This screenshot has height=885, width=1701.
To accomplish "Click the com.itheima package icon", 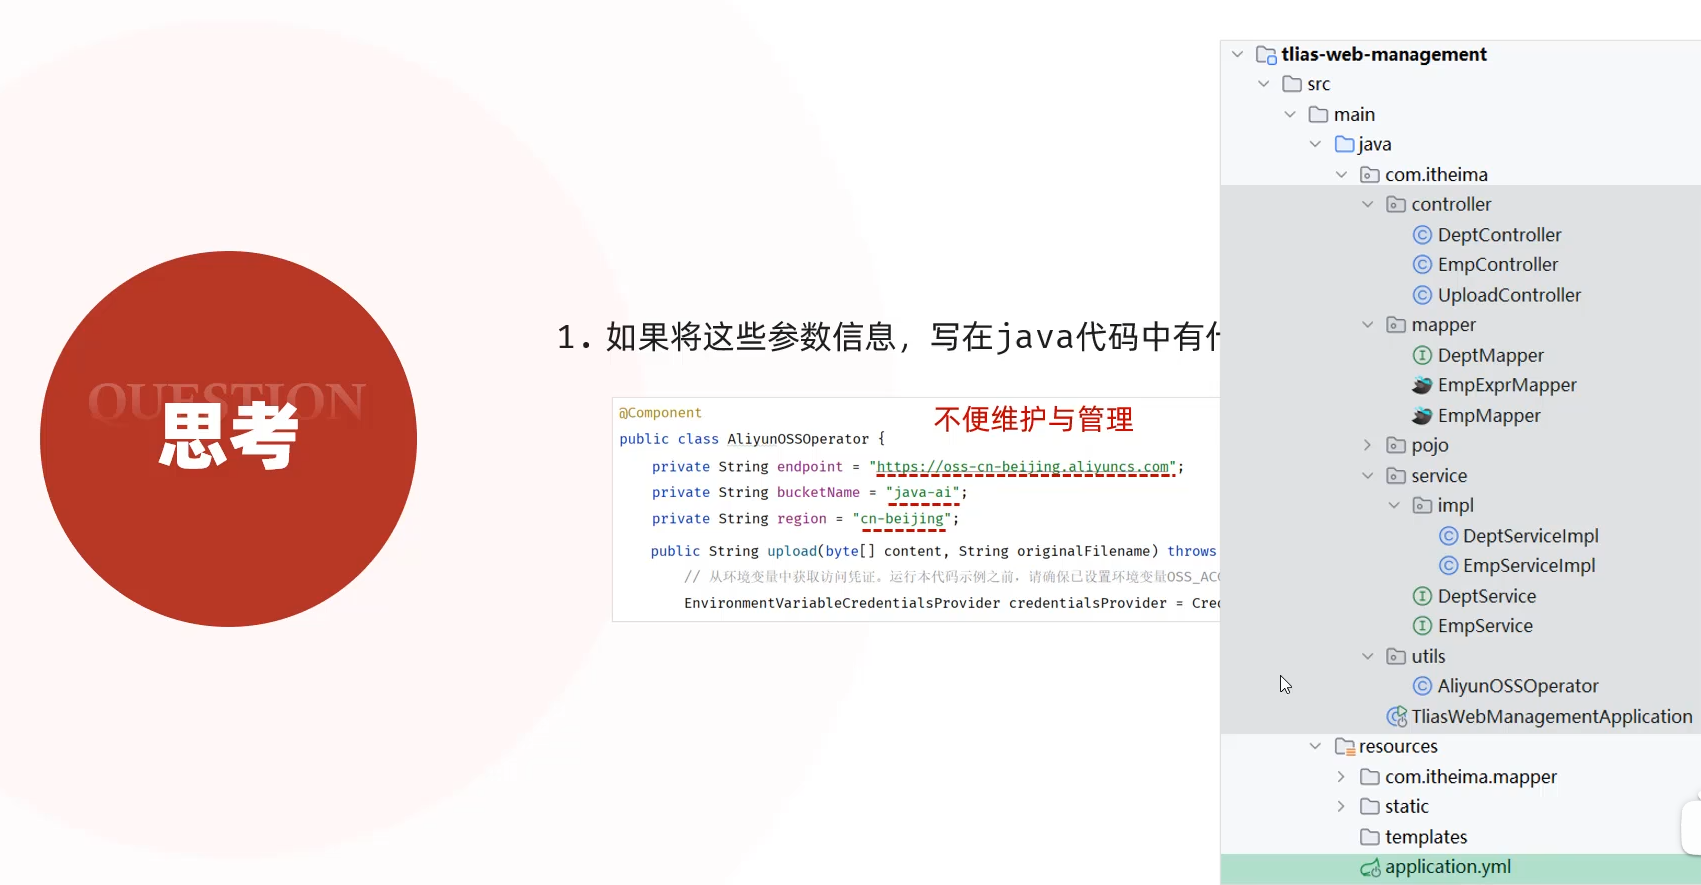I will 1370,175.
